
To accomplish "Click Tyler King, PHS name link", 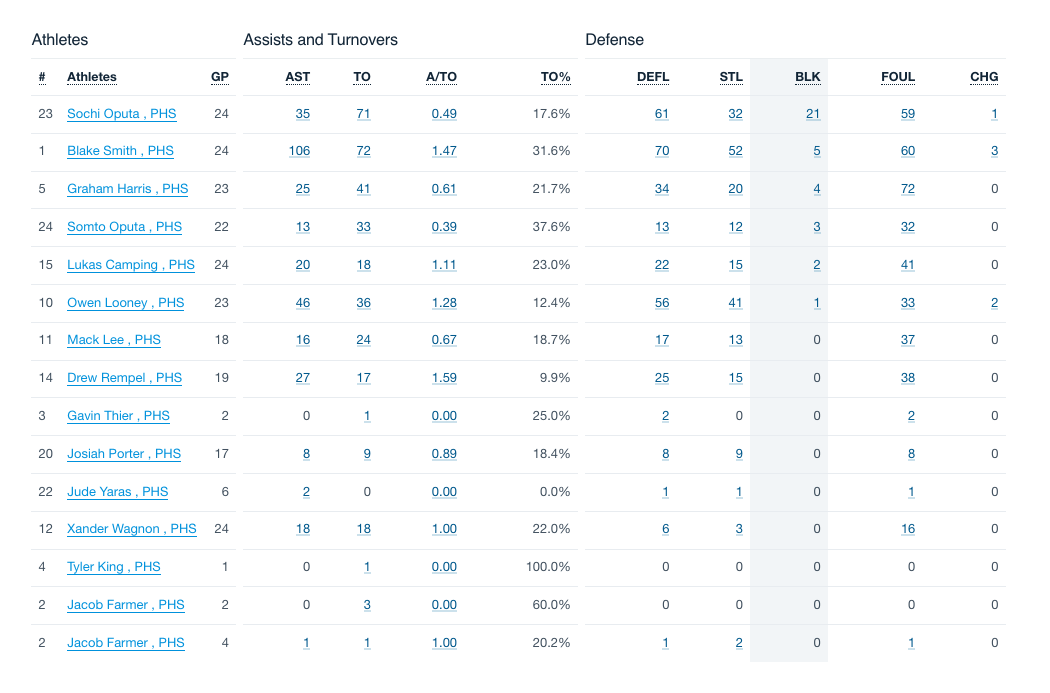I will point(113,567).
